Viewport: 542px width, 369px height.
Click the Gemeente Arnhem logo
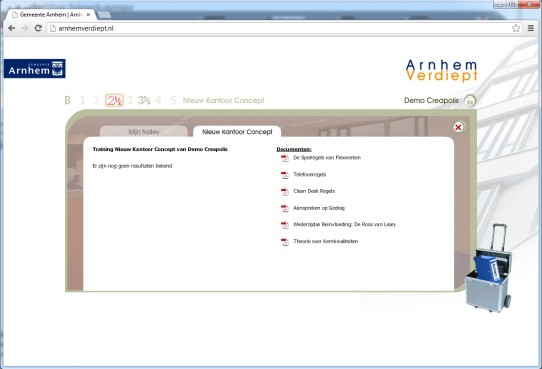pyautogui.click(x=35, y=68)
